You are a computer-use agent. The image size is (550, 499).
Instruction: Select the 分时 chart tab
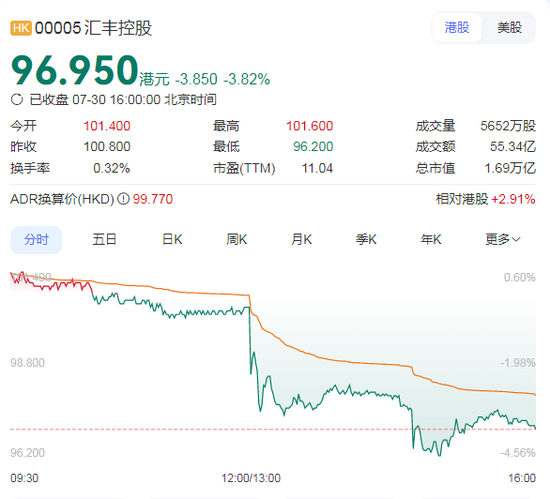point(36,240)
